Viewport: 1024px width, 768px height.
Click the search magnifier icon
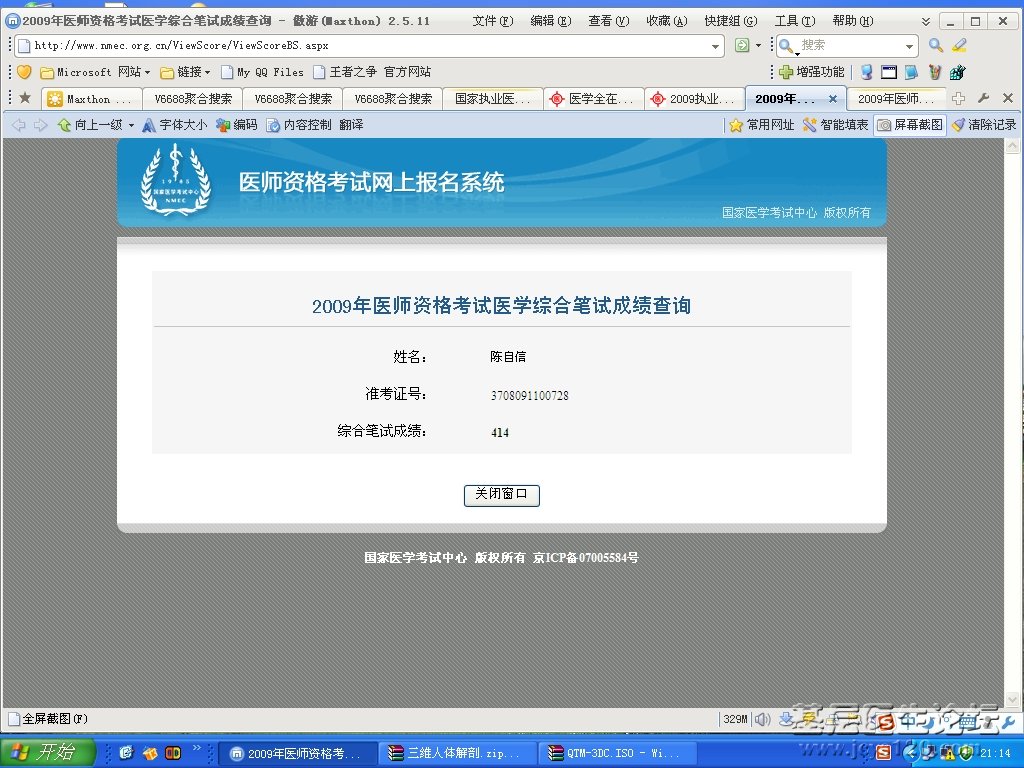tap(936, 46)
